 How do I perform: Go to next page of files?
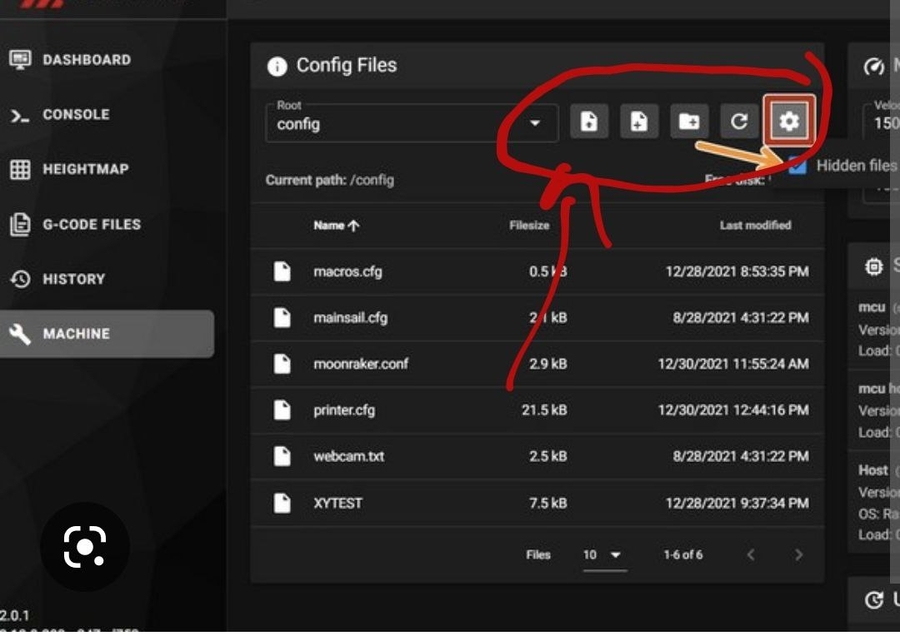click(x=798, y=554)
